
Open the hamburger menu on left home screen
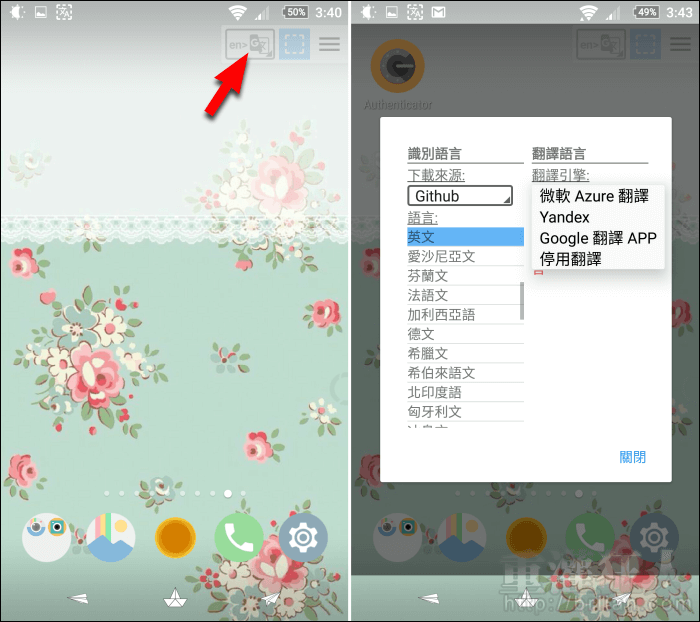(329, 45)
